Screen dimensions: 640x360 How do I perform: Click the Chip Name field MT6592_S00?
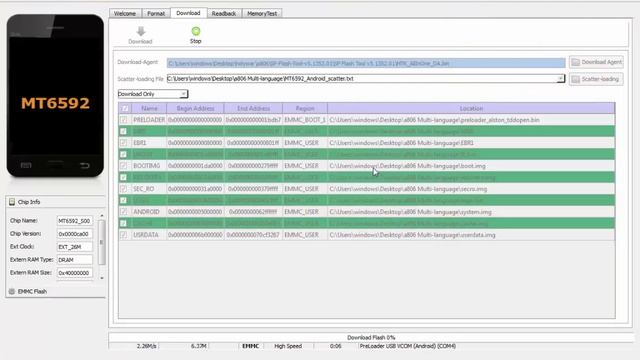[74, 221]
